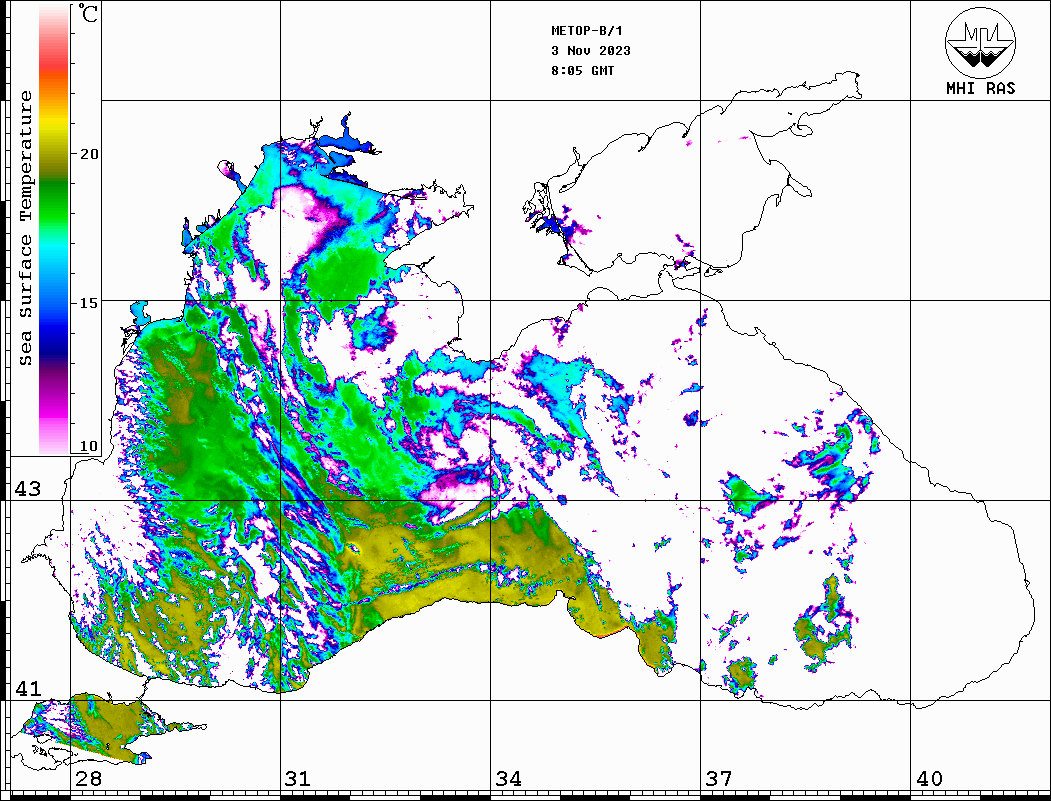
Task: Click the Sea Surface Temperature legend title
Action: (25, 228)
